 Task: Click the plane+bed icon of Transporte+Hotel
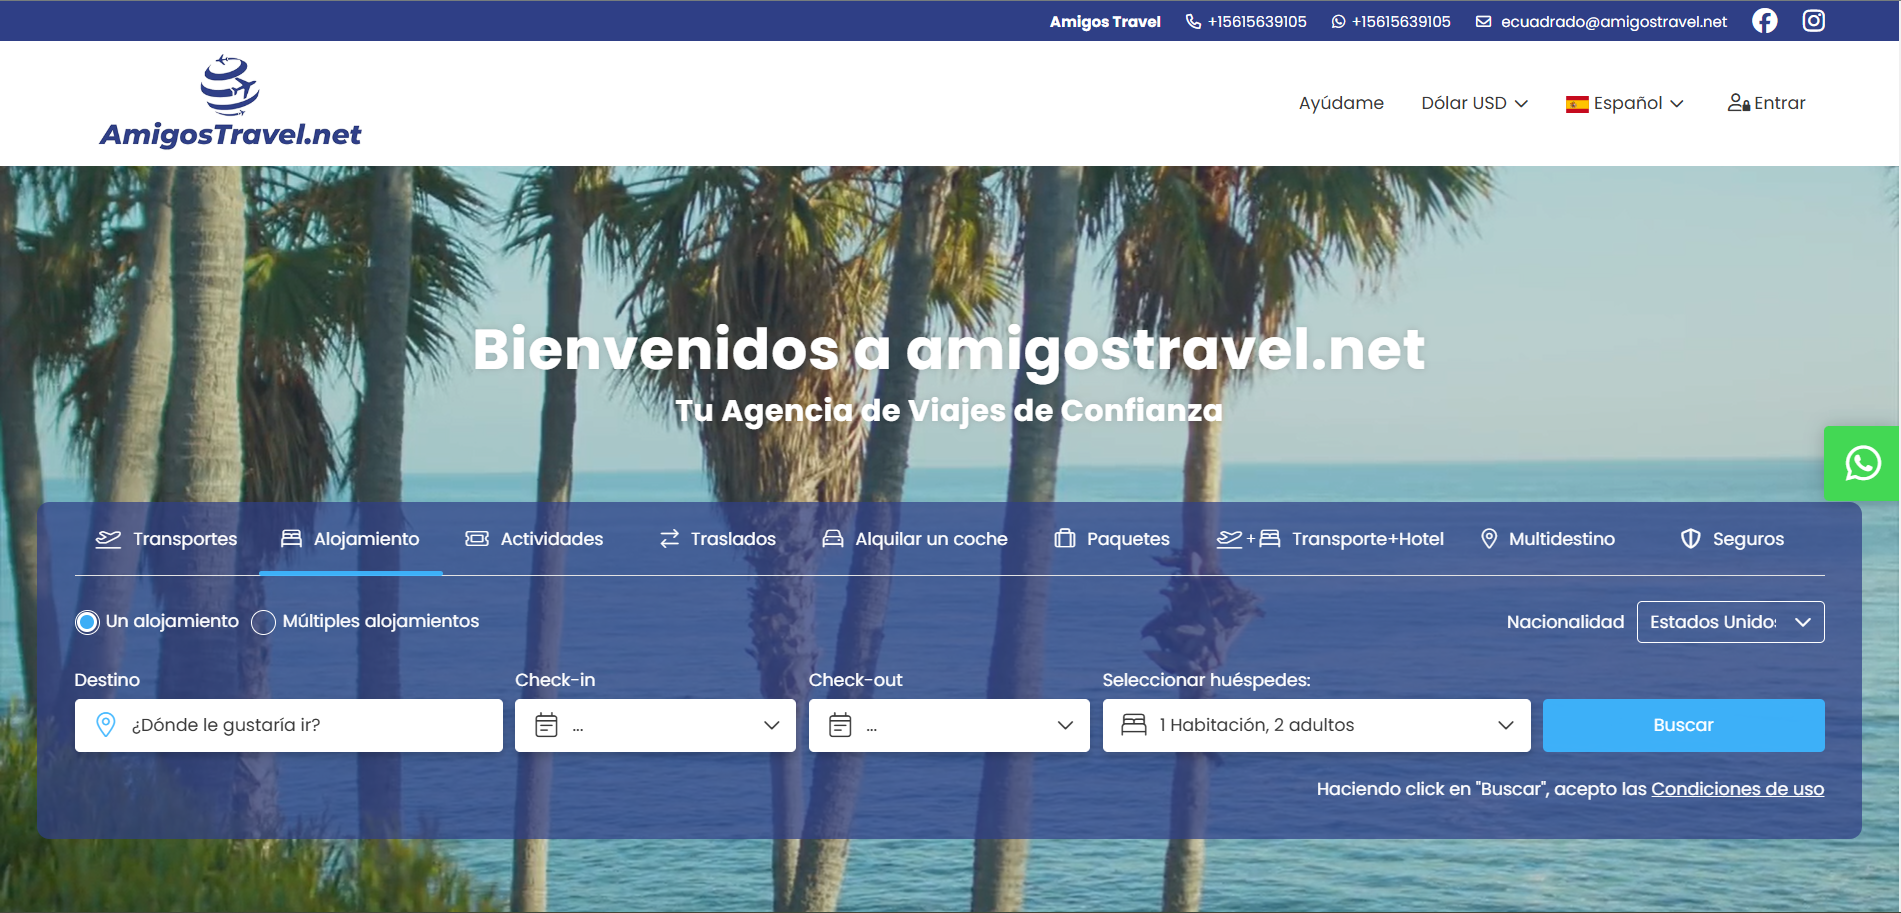point(1248,539)
